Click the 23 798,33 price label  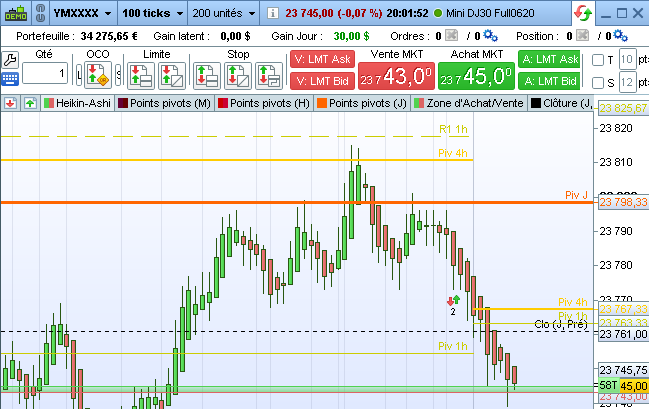[623, 202]
